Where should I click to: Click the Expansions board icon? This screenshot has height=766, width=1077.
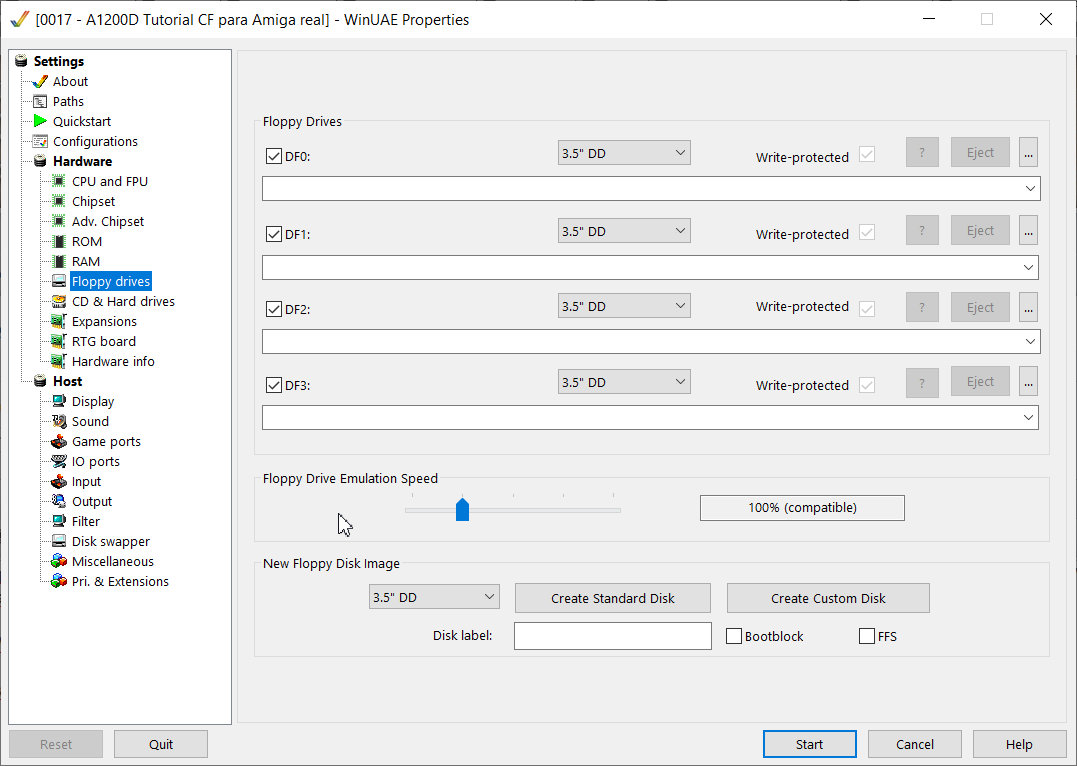click(59, 322)
